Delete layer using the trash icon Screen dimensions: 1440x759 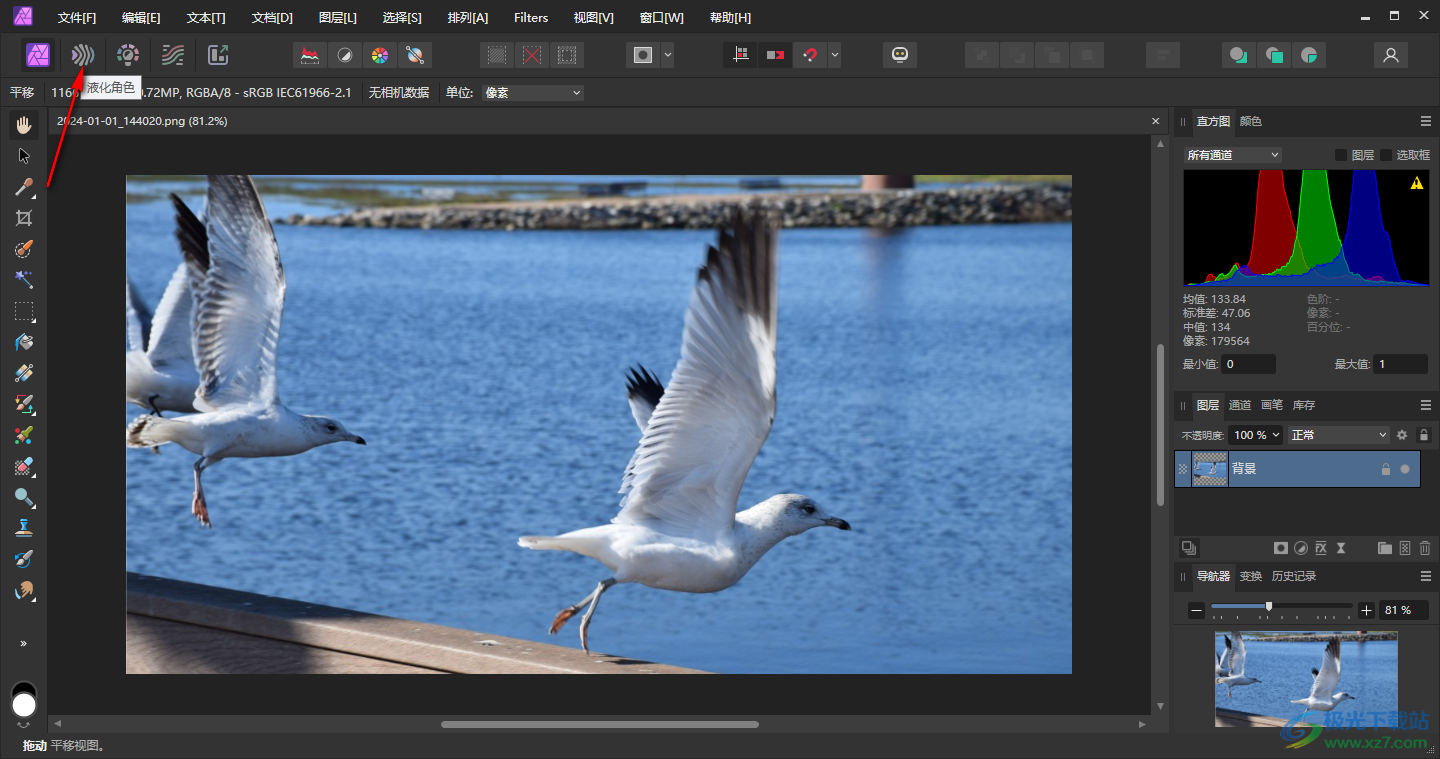pos(1424,548)
